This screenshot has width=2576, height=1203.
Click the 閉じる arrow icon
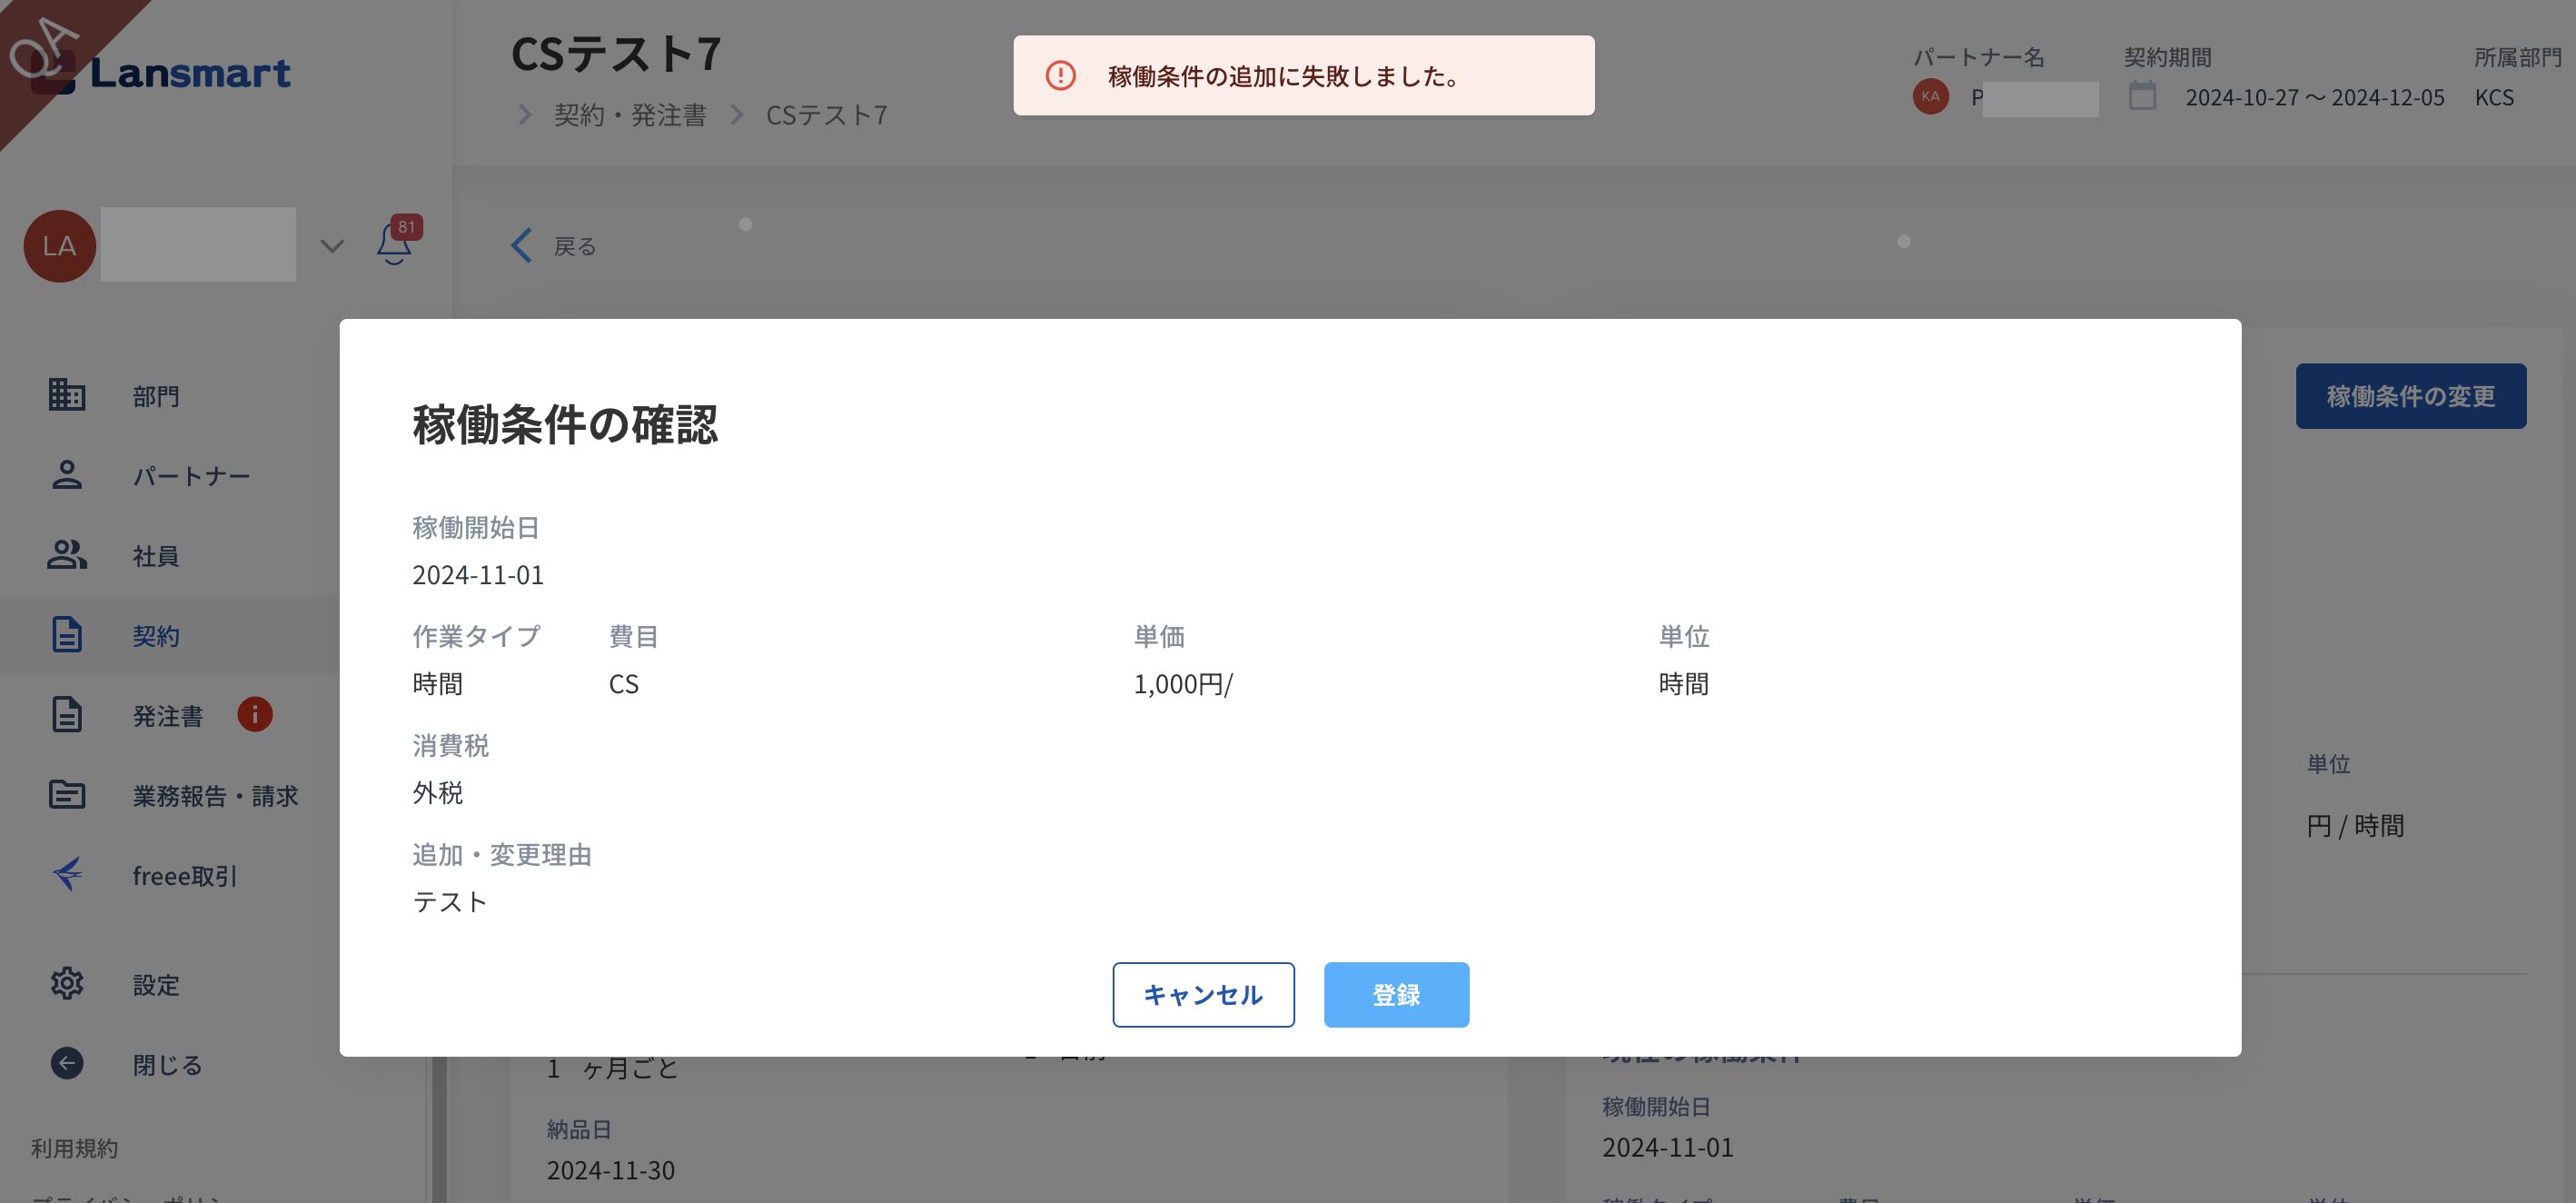(67, 1063)
